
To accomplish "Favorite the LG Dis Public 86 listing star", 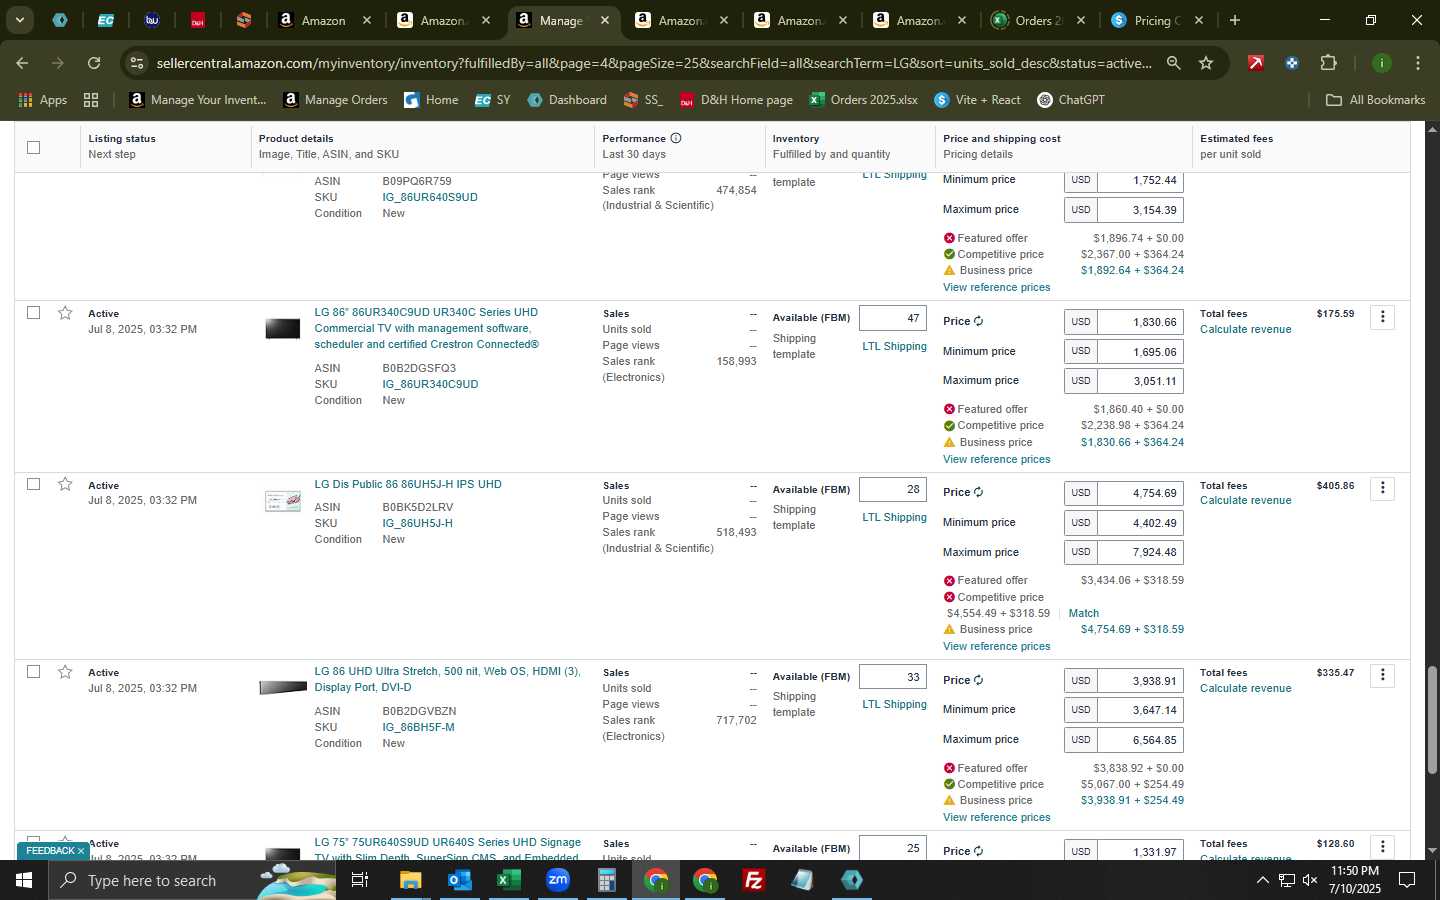I will click(x=65, y=484).
